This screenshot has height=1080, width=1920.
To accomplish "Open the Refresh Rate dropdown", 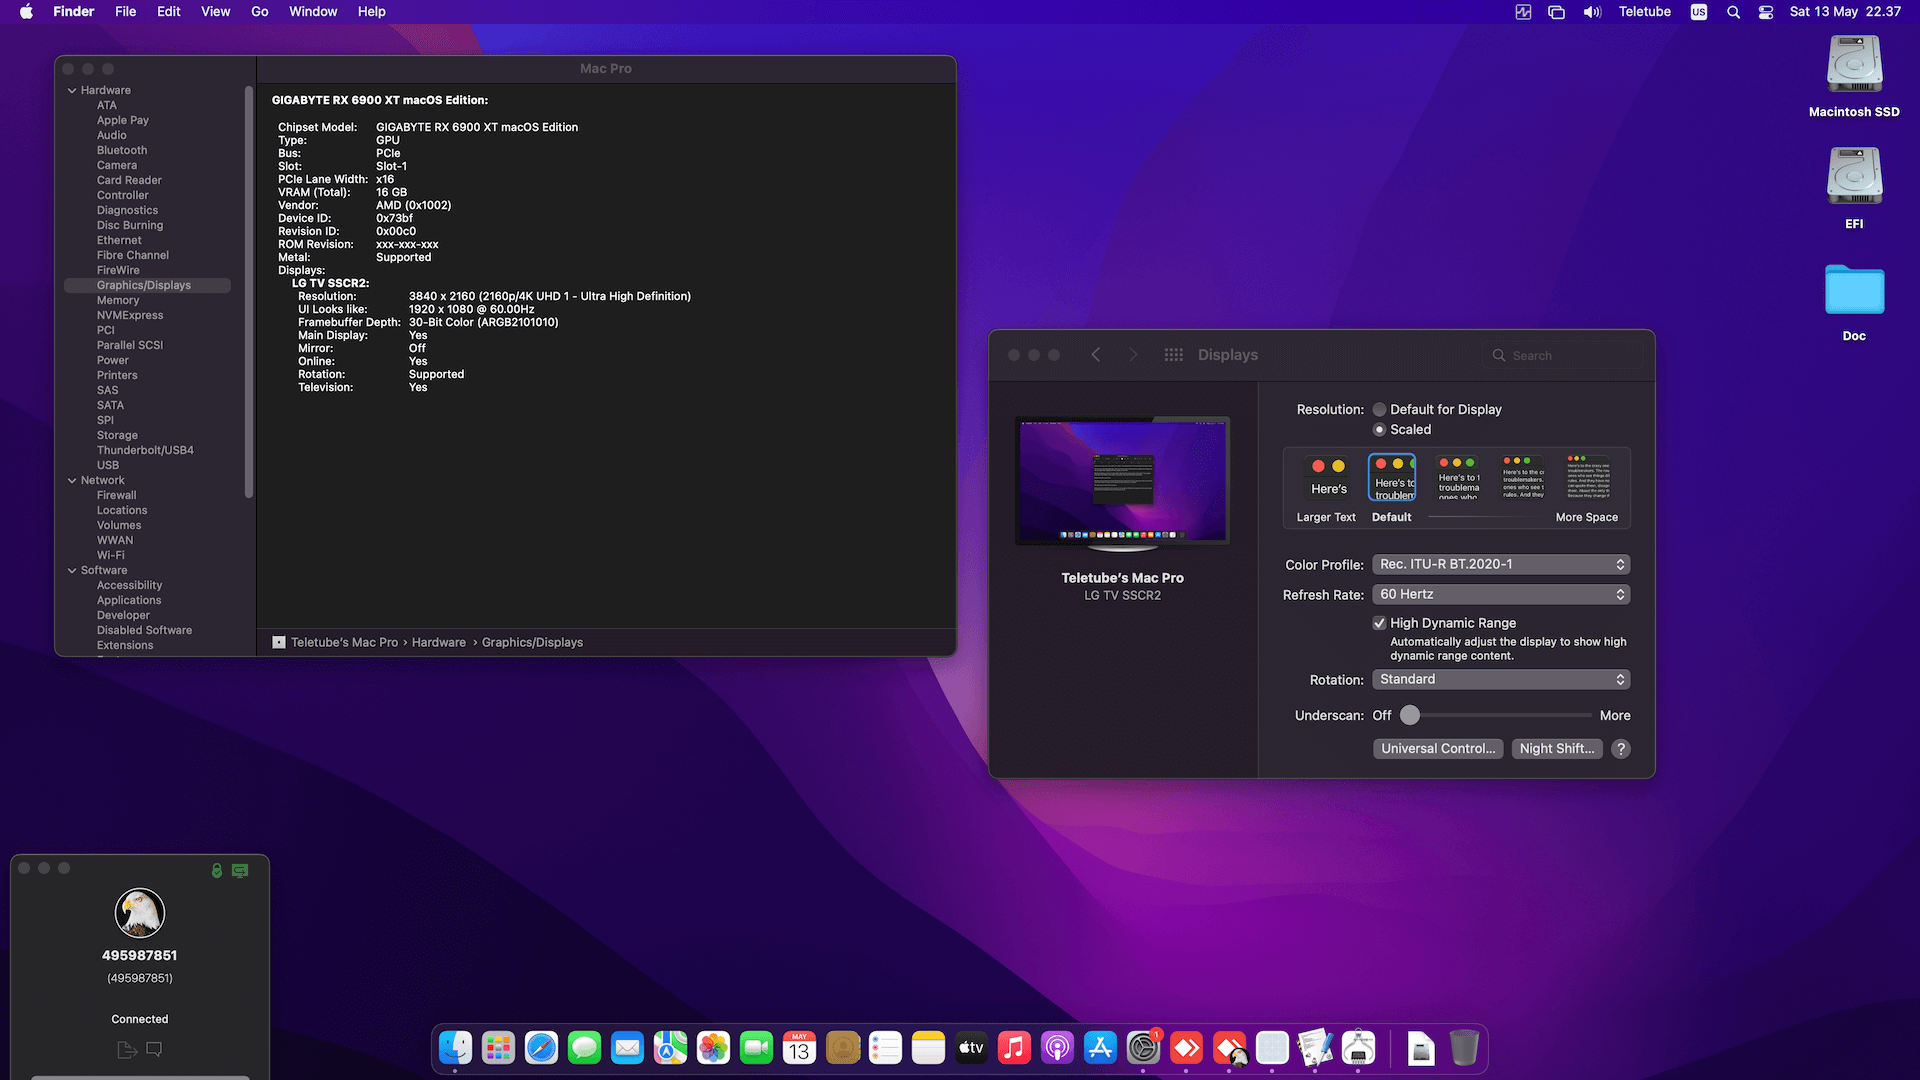I will (1501, 595).
